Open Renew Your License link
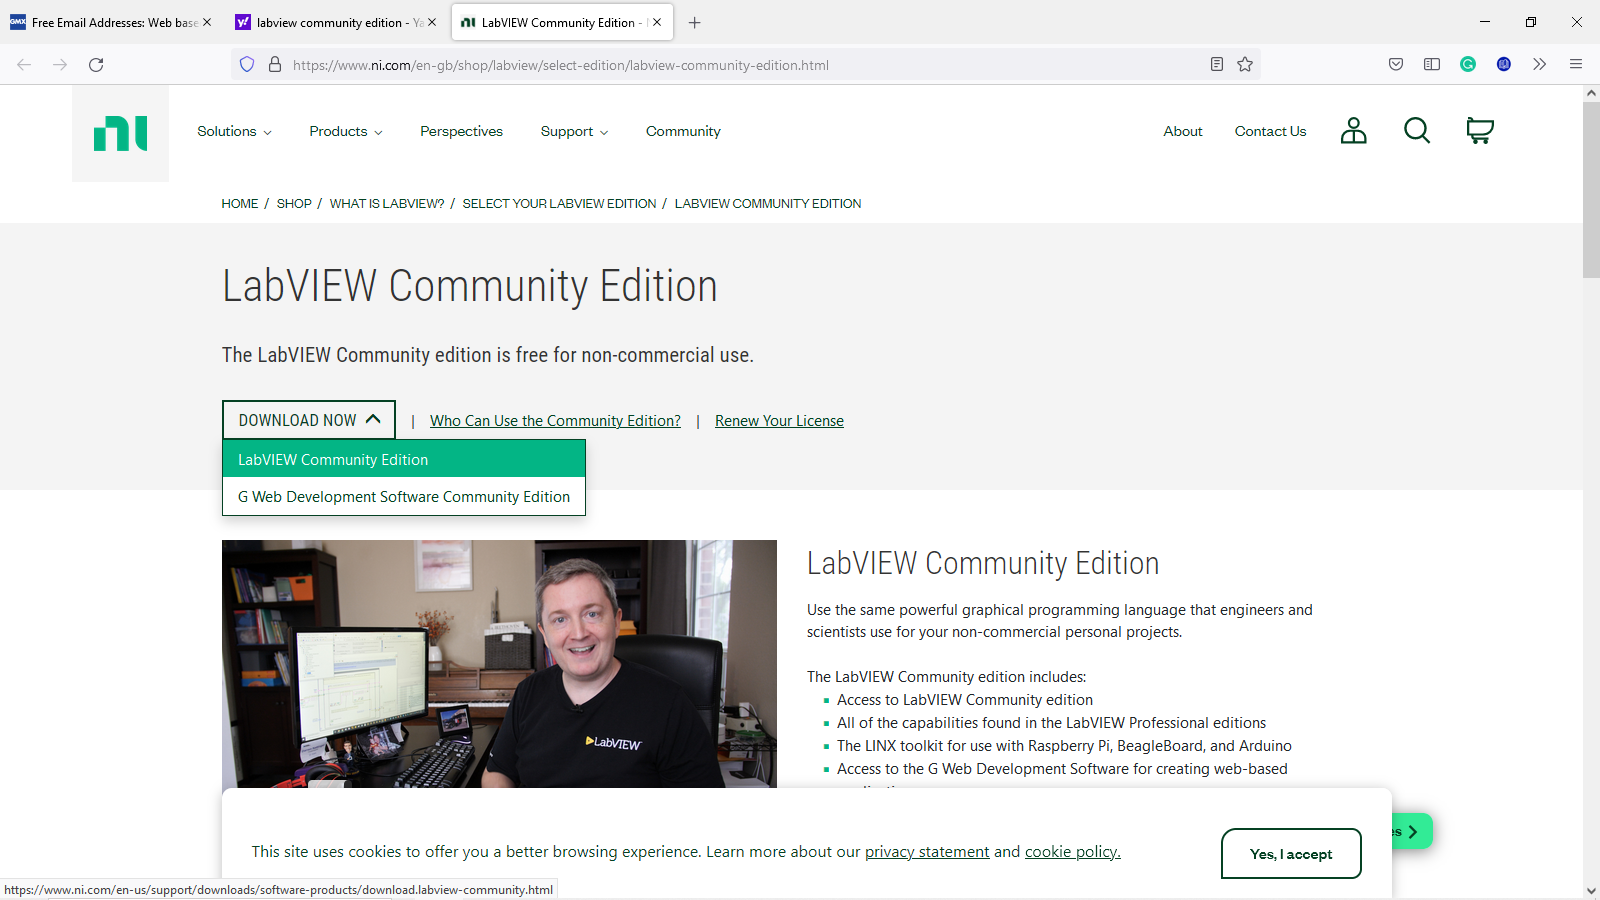The height and width of the screenshot is (900, 1600). (779, 421)
